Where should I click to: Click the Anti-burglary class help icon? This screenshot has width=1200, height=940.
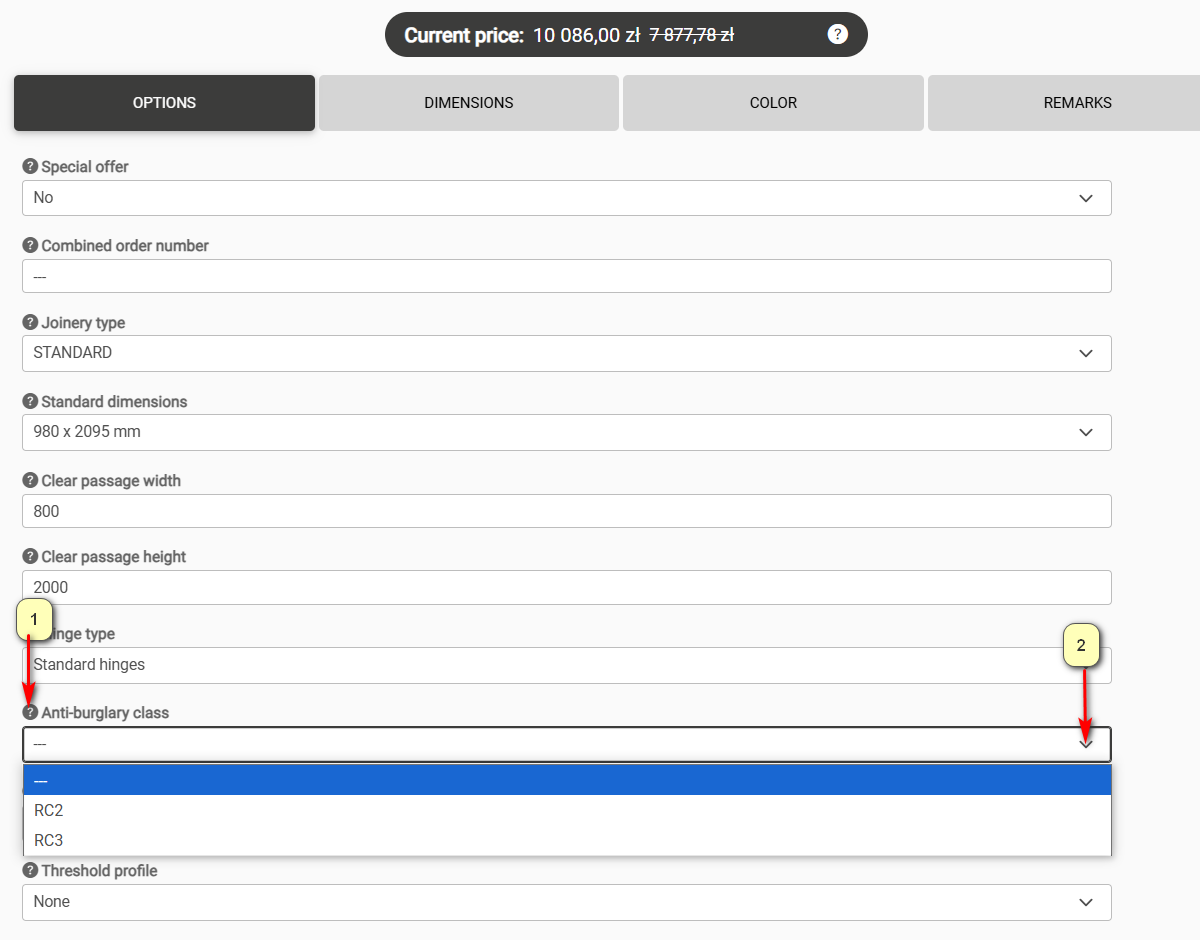30,713
